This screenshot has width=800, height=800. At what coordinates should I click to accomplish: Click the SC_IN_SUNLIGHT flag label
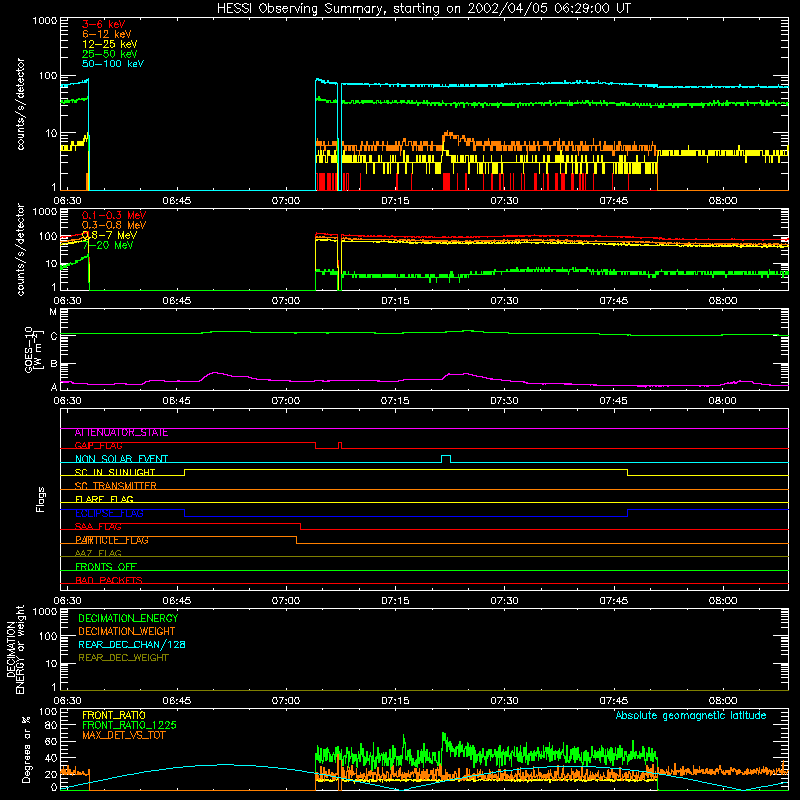(x=115, y=472)
